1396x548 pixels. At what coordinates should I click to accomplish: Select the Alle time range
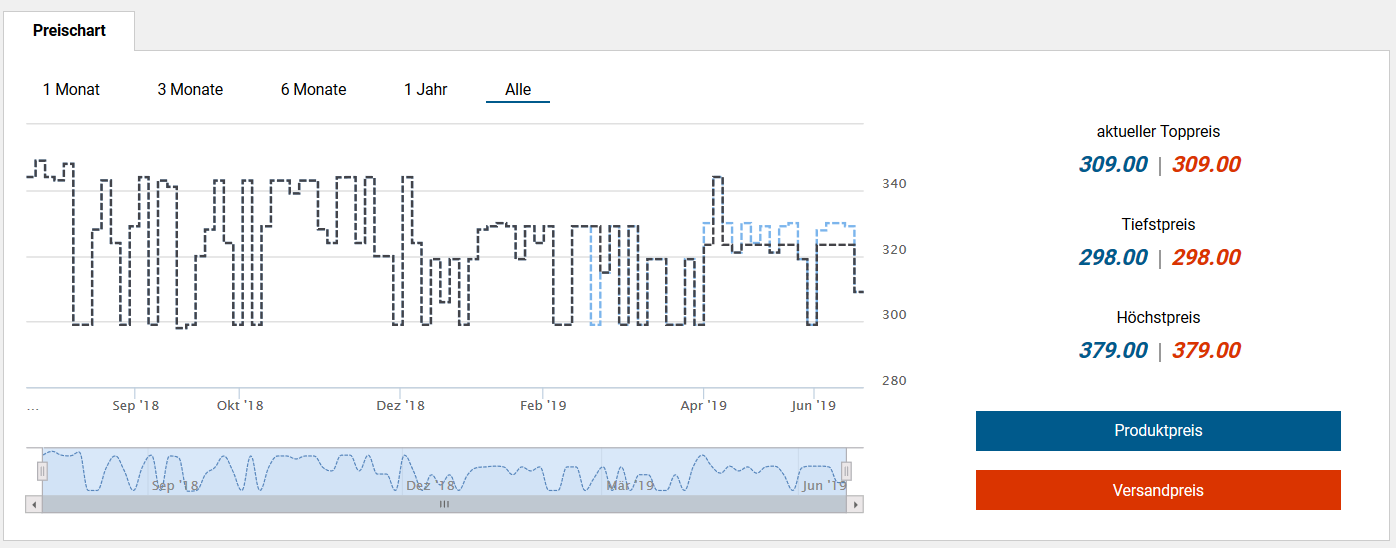[x=518, y=89]
